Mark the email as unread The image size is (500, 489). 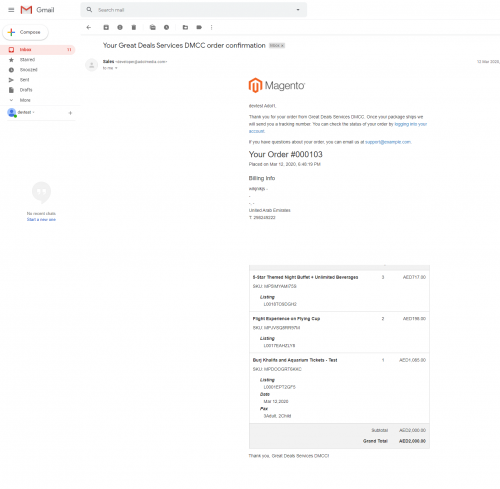(x=153, y=27)
